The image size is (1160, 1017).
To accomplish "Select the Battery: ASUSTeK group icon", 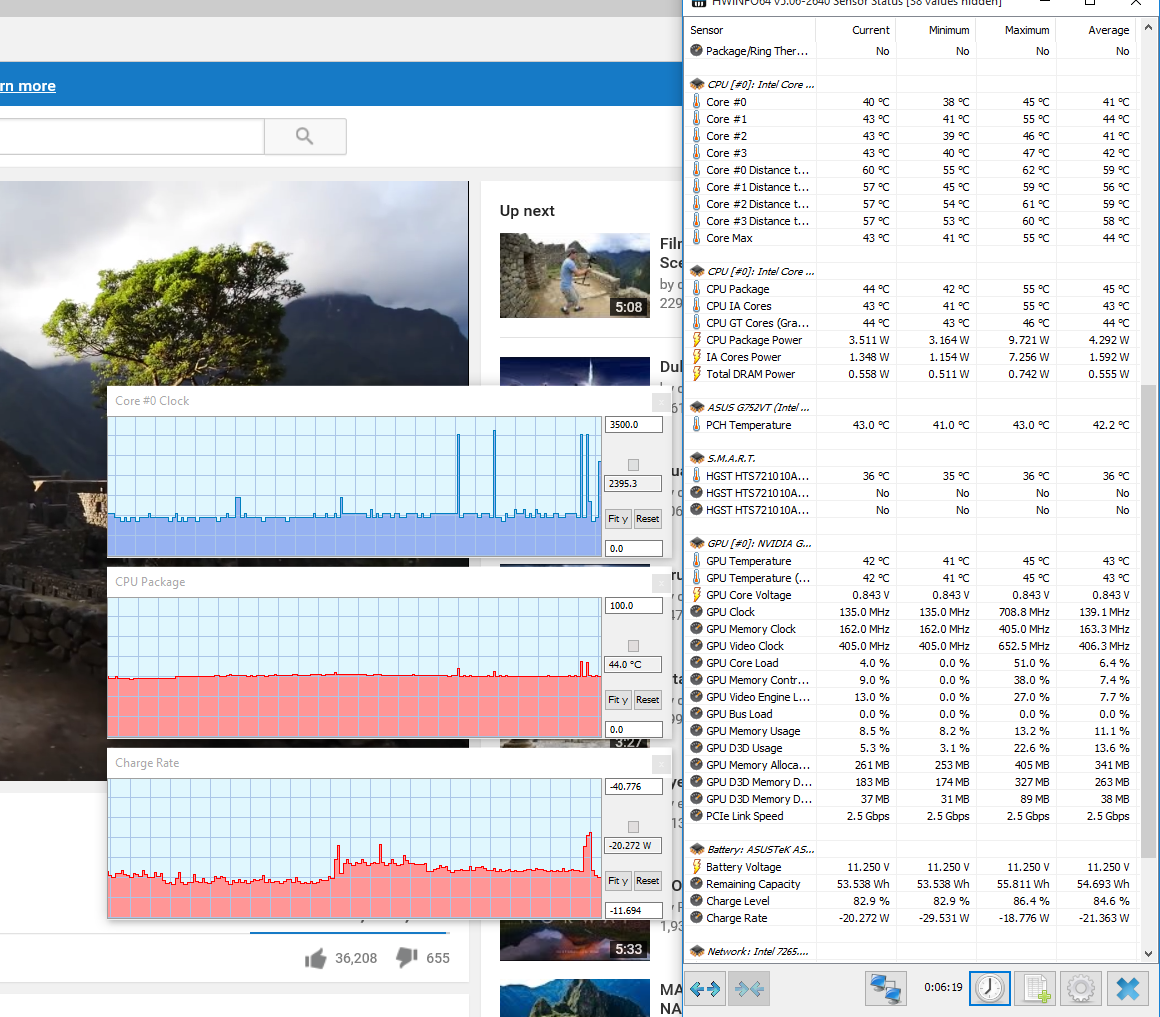I will coord(697,850).
